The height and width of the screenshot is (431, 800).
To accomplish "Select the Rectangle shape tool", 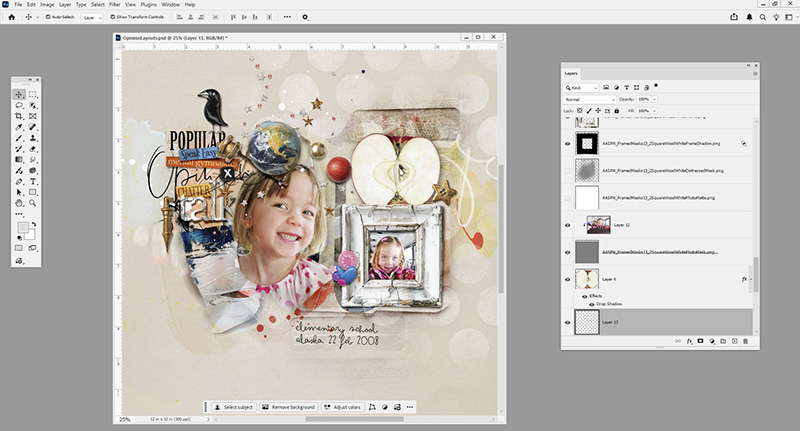I will tap(33, 192).
